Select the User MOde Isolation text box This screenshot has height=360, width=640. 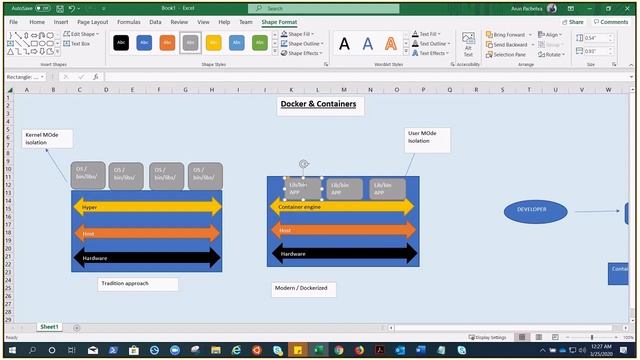click(427, 140)
